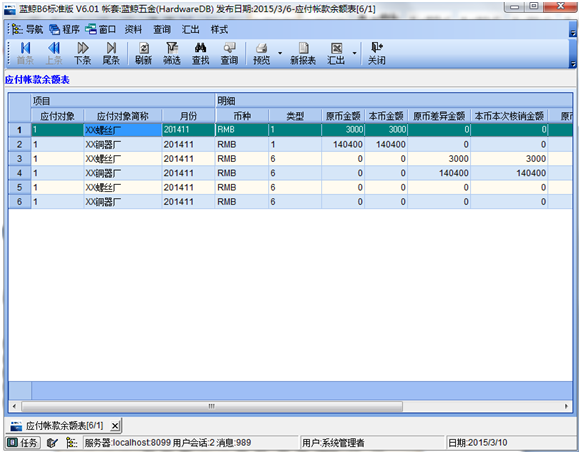
Task: Click RMB 币种 cell in row 3
Action: point(242,159)
